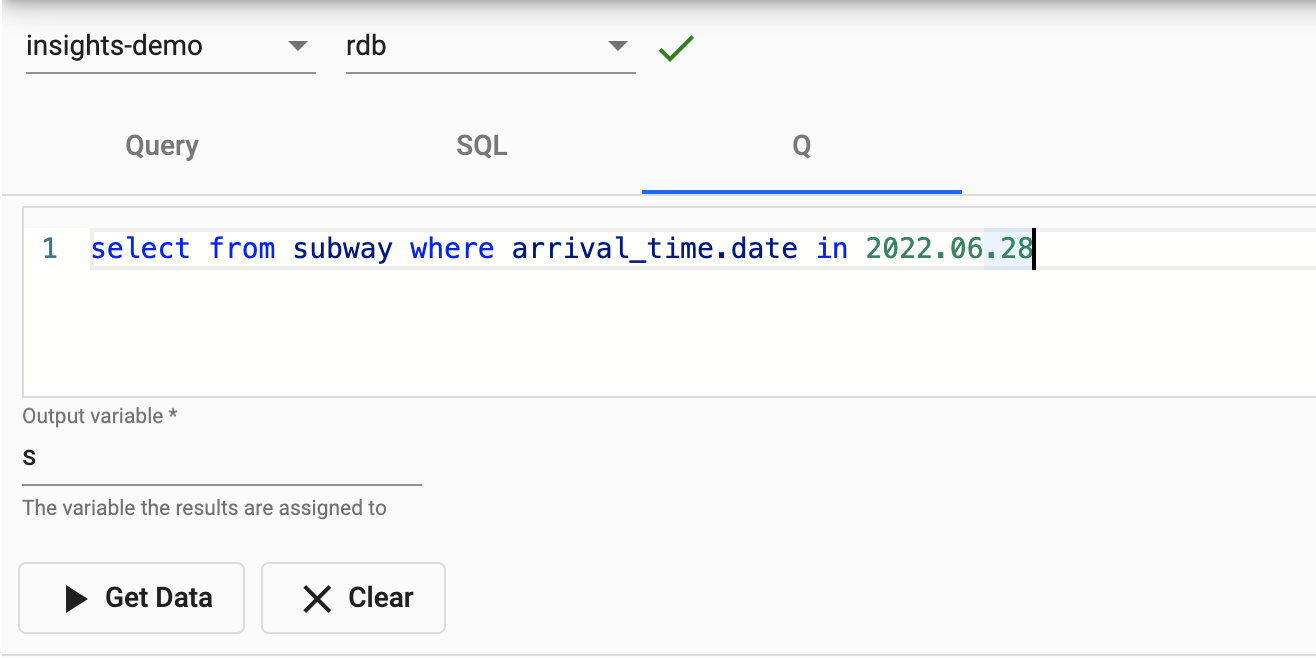Place cursor on 'subway' table name
Viewport: 1316px width, 658px height.
(343, 248)
